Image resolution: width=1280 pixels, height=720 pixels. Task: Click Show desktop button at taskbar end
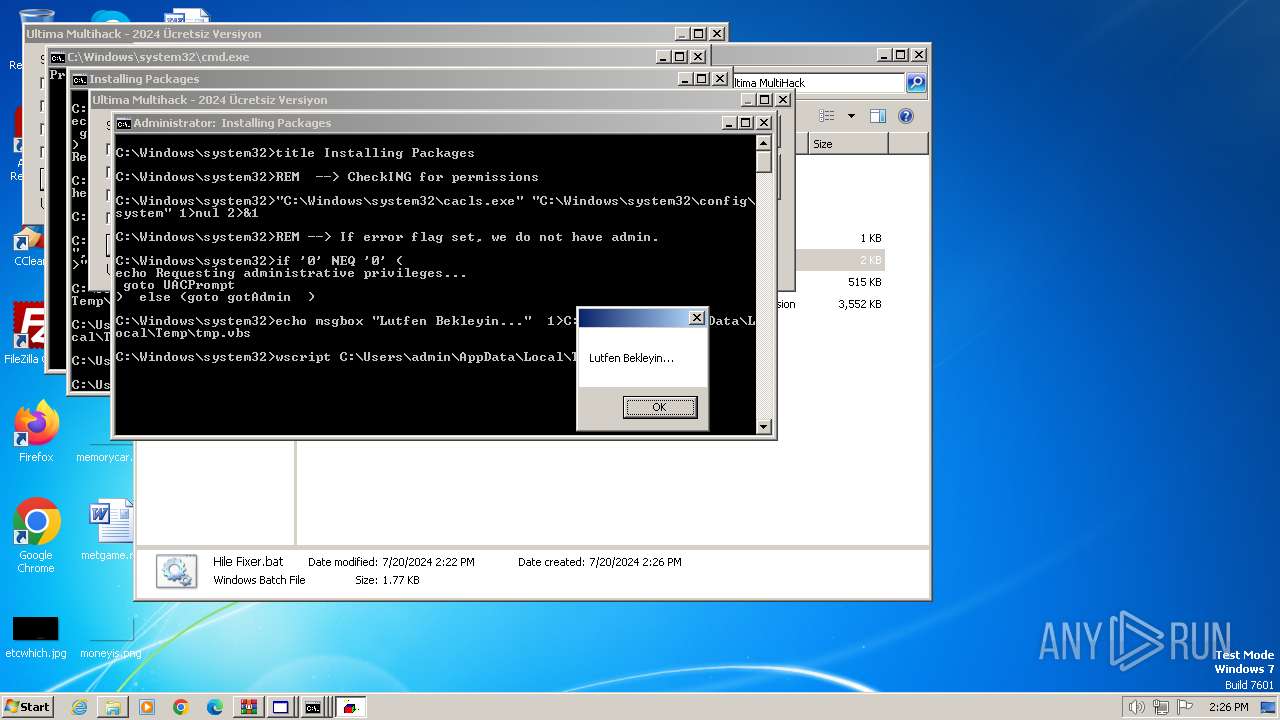click(1270, 707)
